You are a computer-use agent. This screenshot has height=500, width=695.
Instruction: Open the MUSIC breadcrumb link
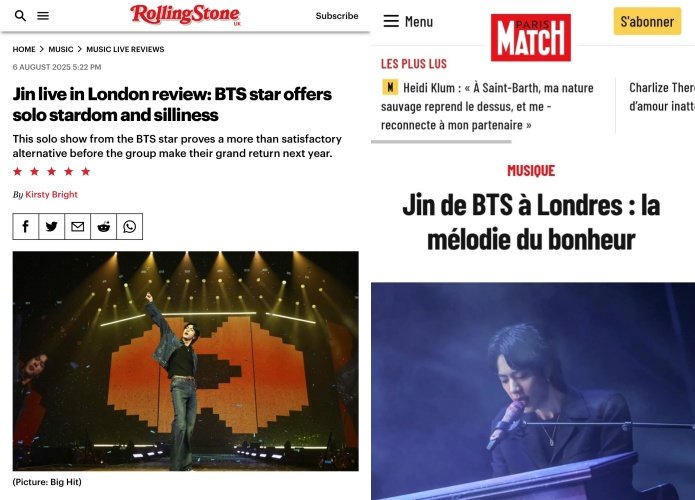coord(61,49)
